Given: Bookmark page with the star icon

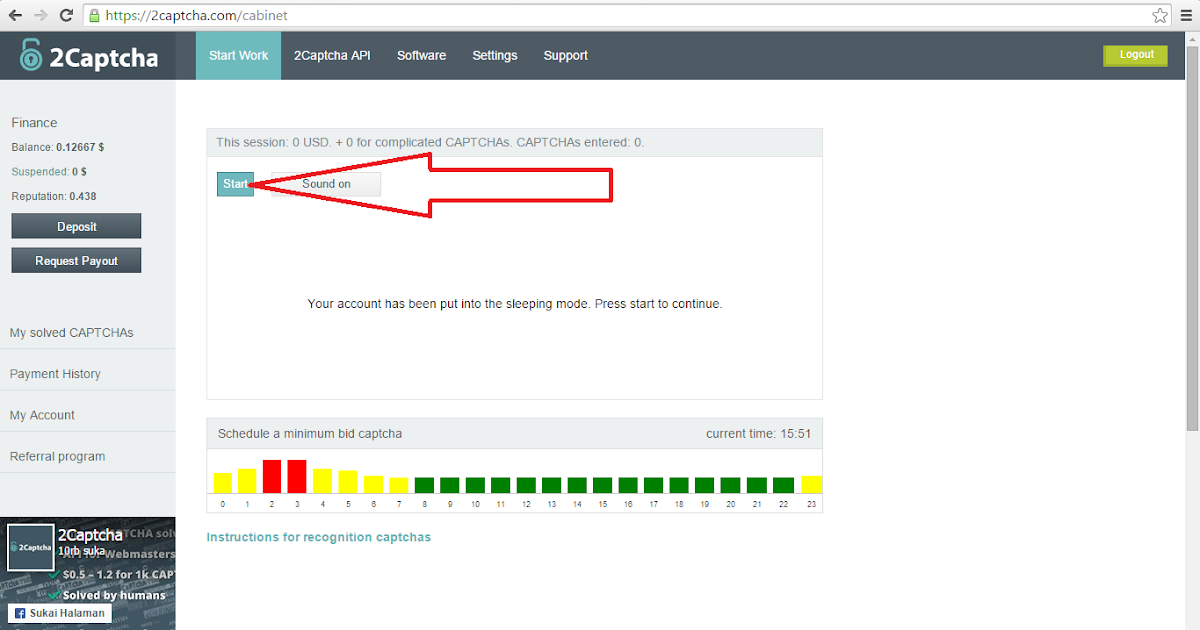Looking at the screenshot, I should [x=1160, y=16].
